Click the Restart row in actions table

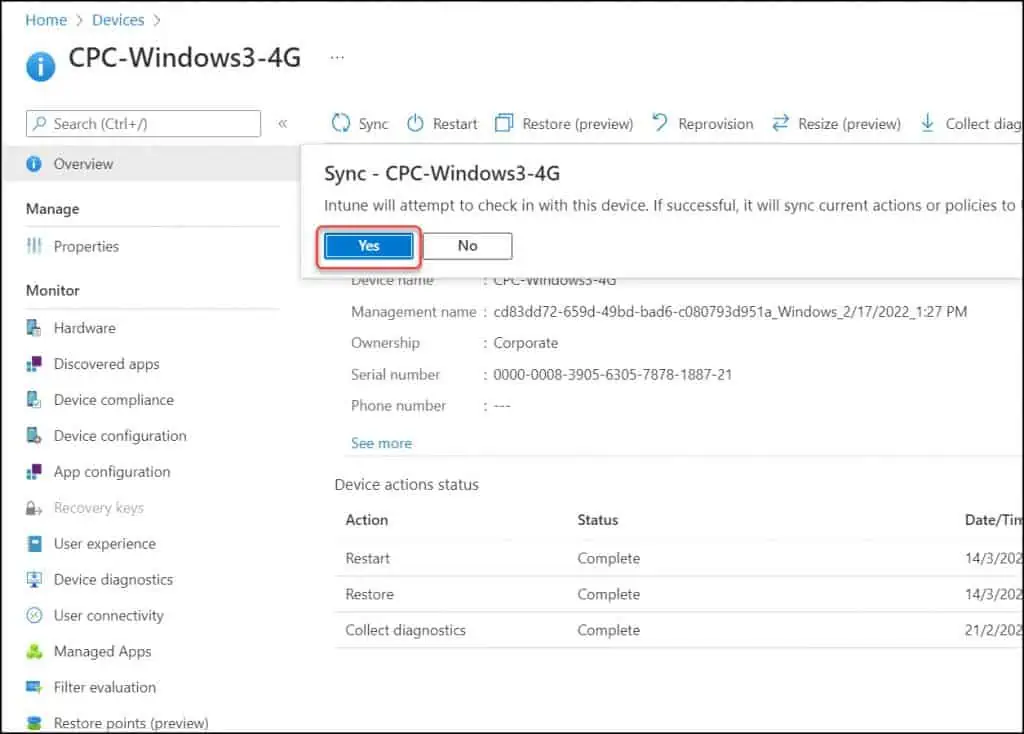(679, 558)
